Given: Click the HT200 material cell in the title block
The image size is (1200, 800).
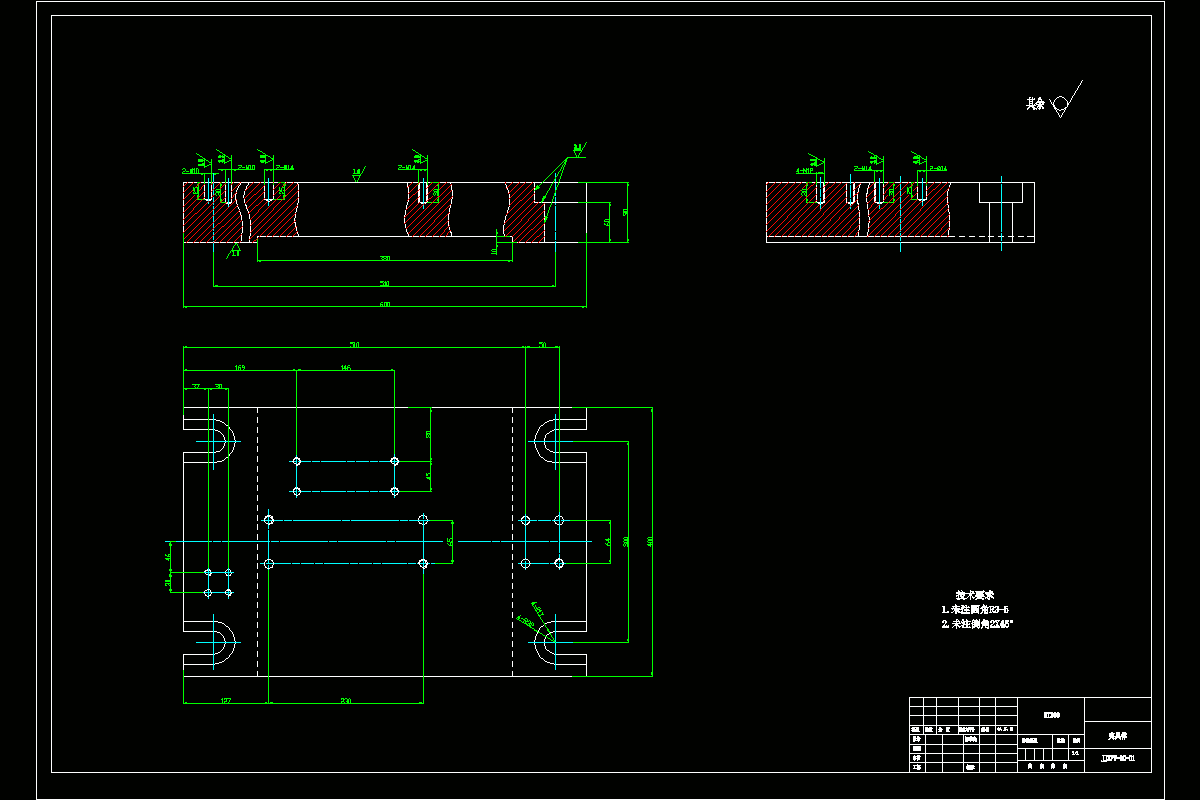Looking at the screenshot, I should tap(1051, 714).
